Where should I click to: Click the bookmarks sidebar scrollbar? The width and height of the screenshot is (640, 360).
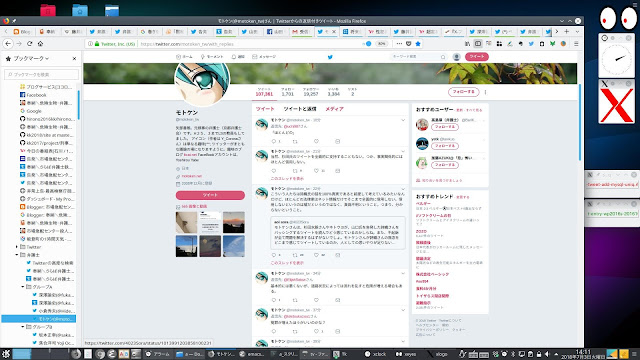point(78,104)
